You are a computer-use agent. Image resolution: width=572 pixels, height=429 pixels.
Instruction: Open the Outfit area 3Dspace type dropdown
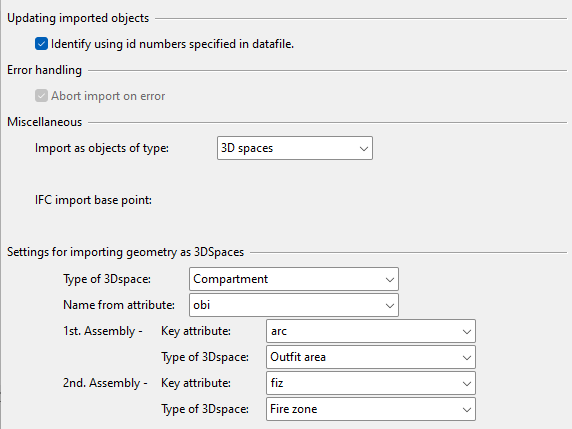click(371, 357)
